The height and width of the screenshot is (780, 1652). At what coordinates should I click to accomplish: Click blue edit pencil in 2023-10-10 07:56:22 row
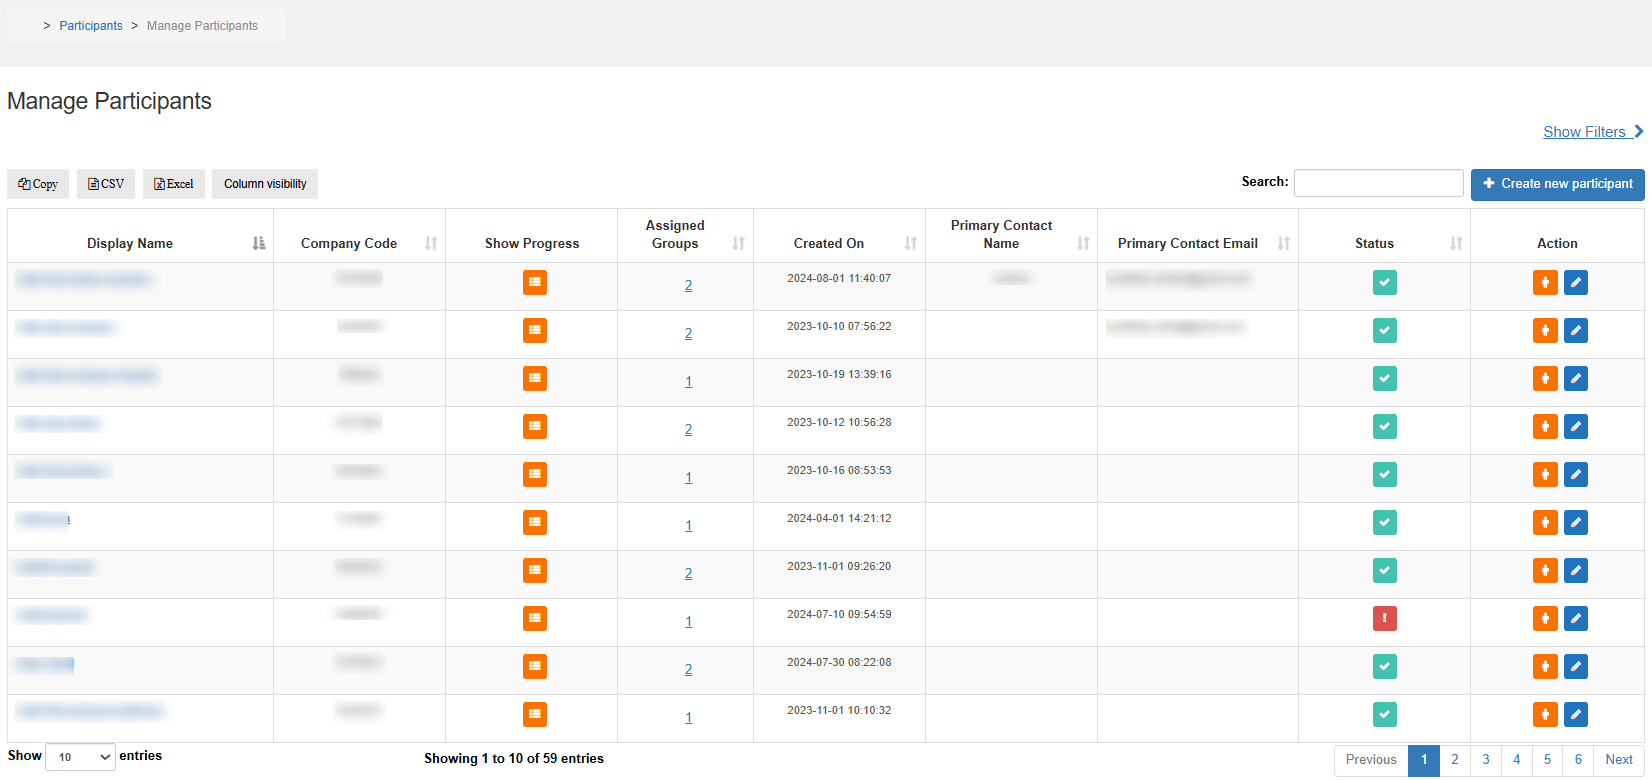(x=1576, y=331)
